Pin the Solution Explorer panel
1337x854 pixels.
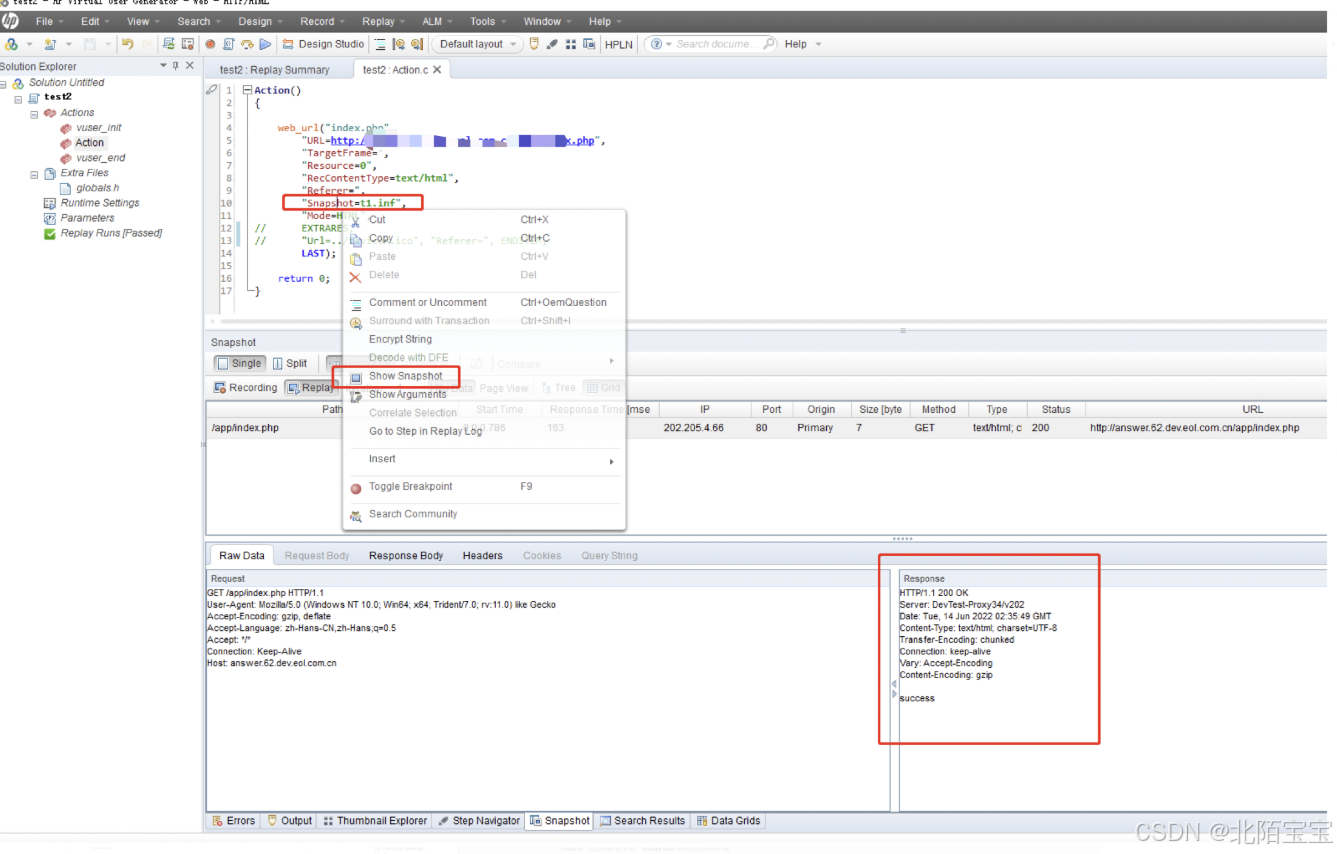point(176,66)
